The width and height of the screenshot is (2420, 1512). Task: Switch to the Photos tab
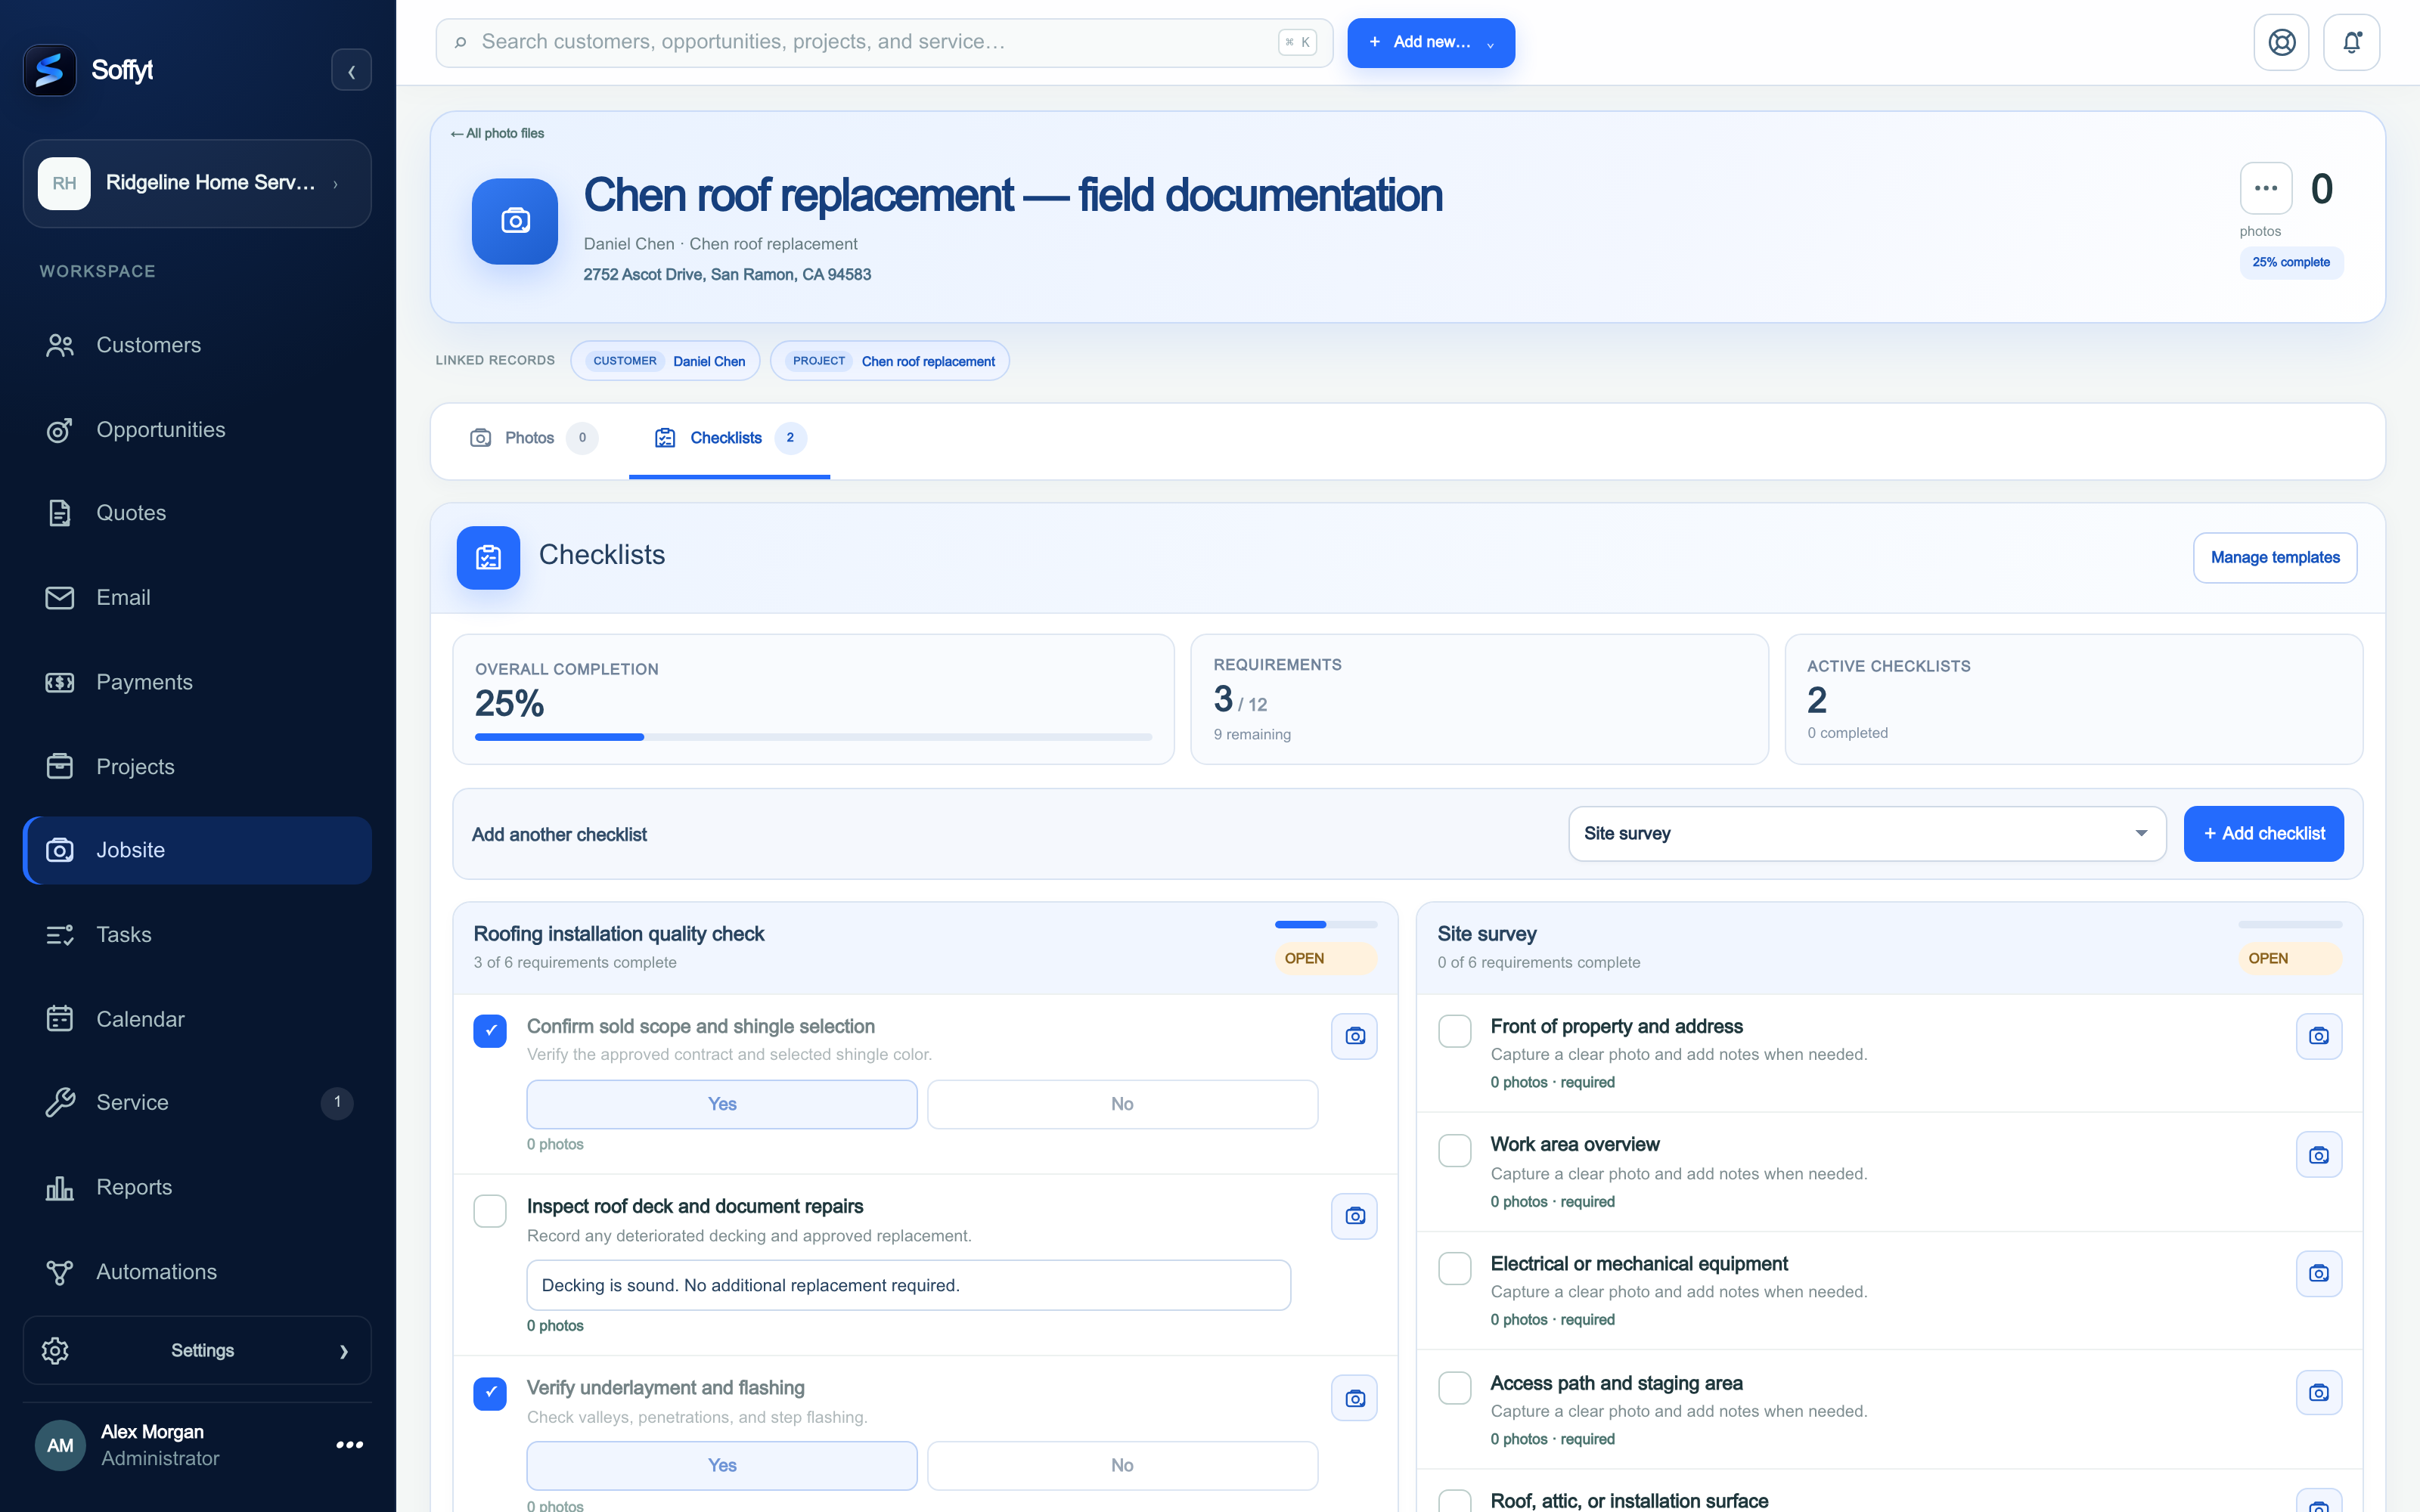point(533,438)
